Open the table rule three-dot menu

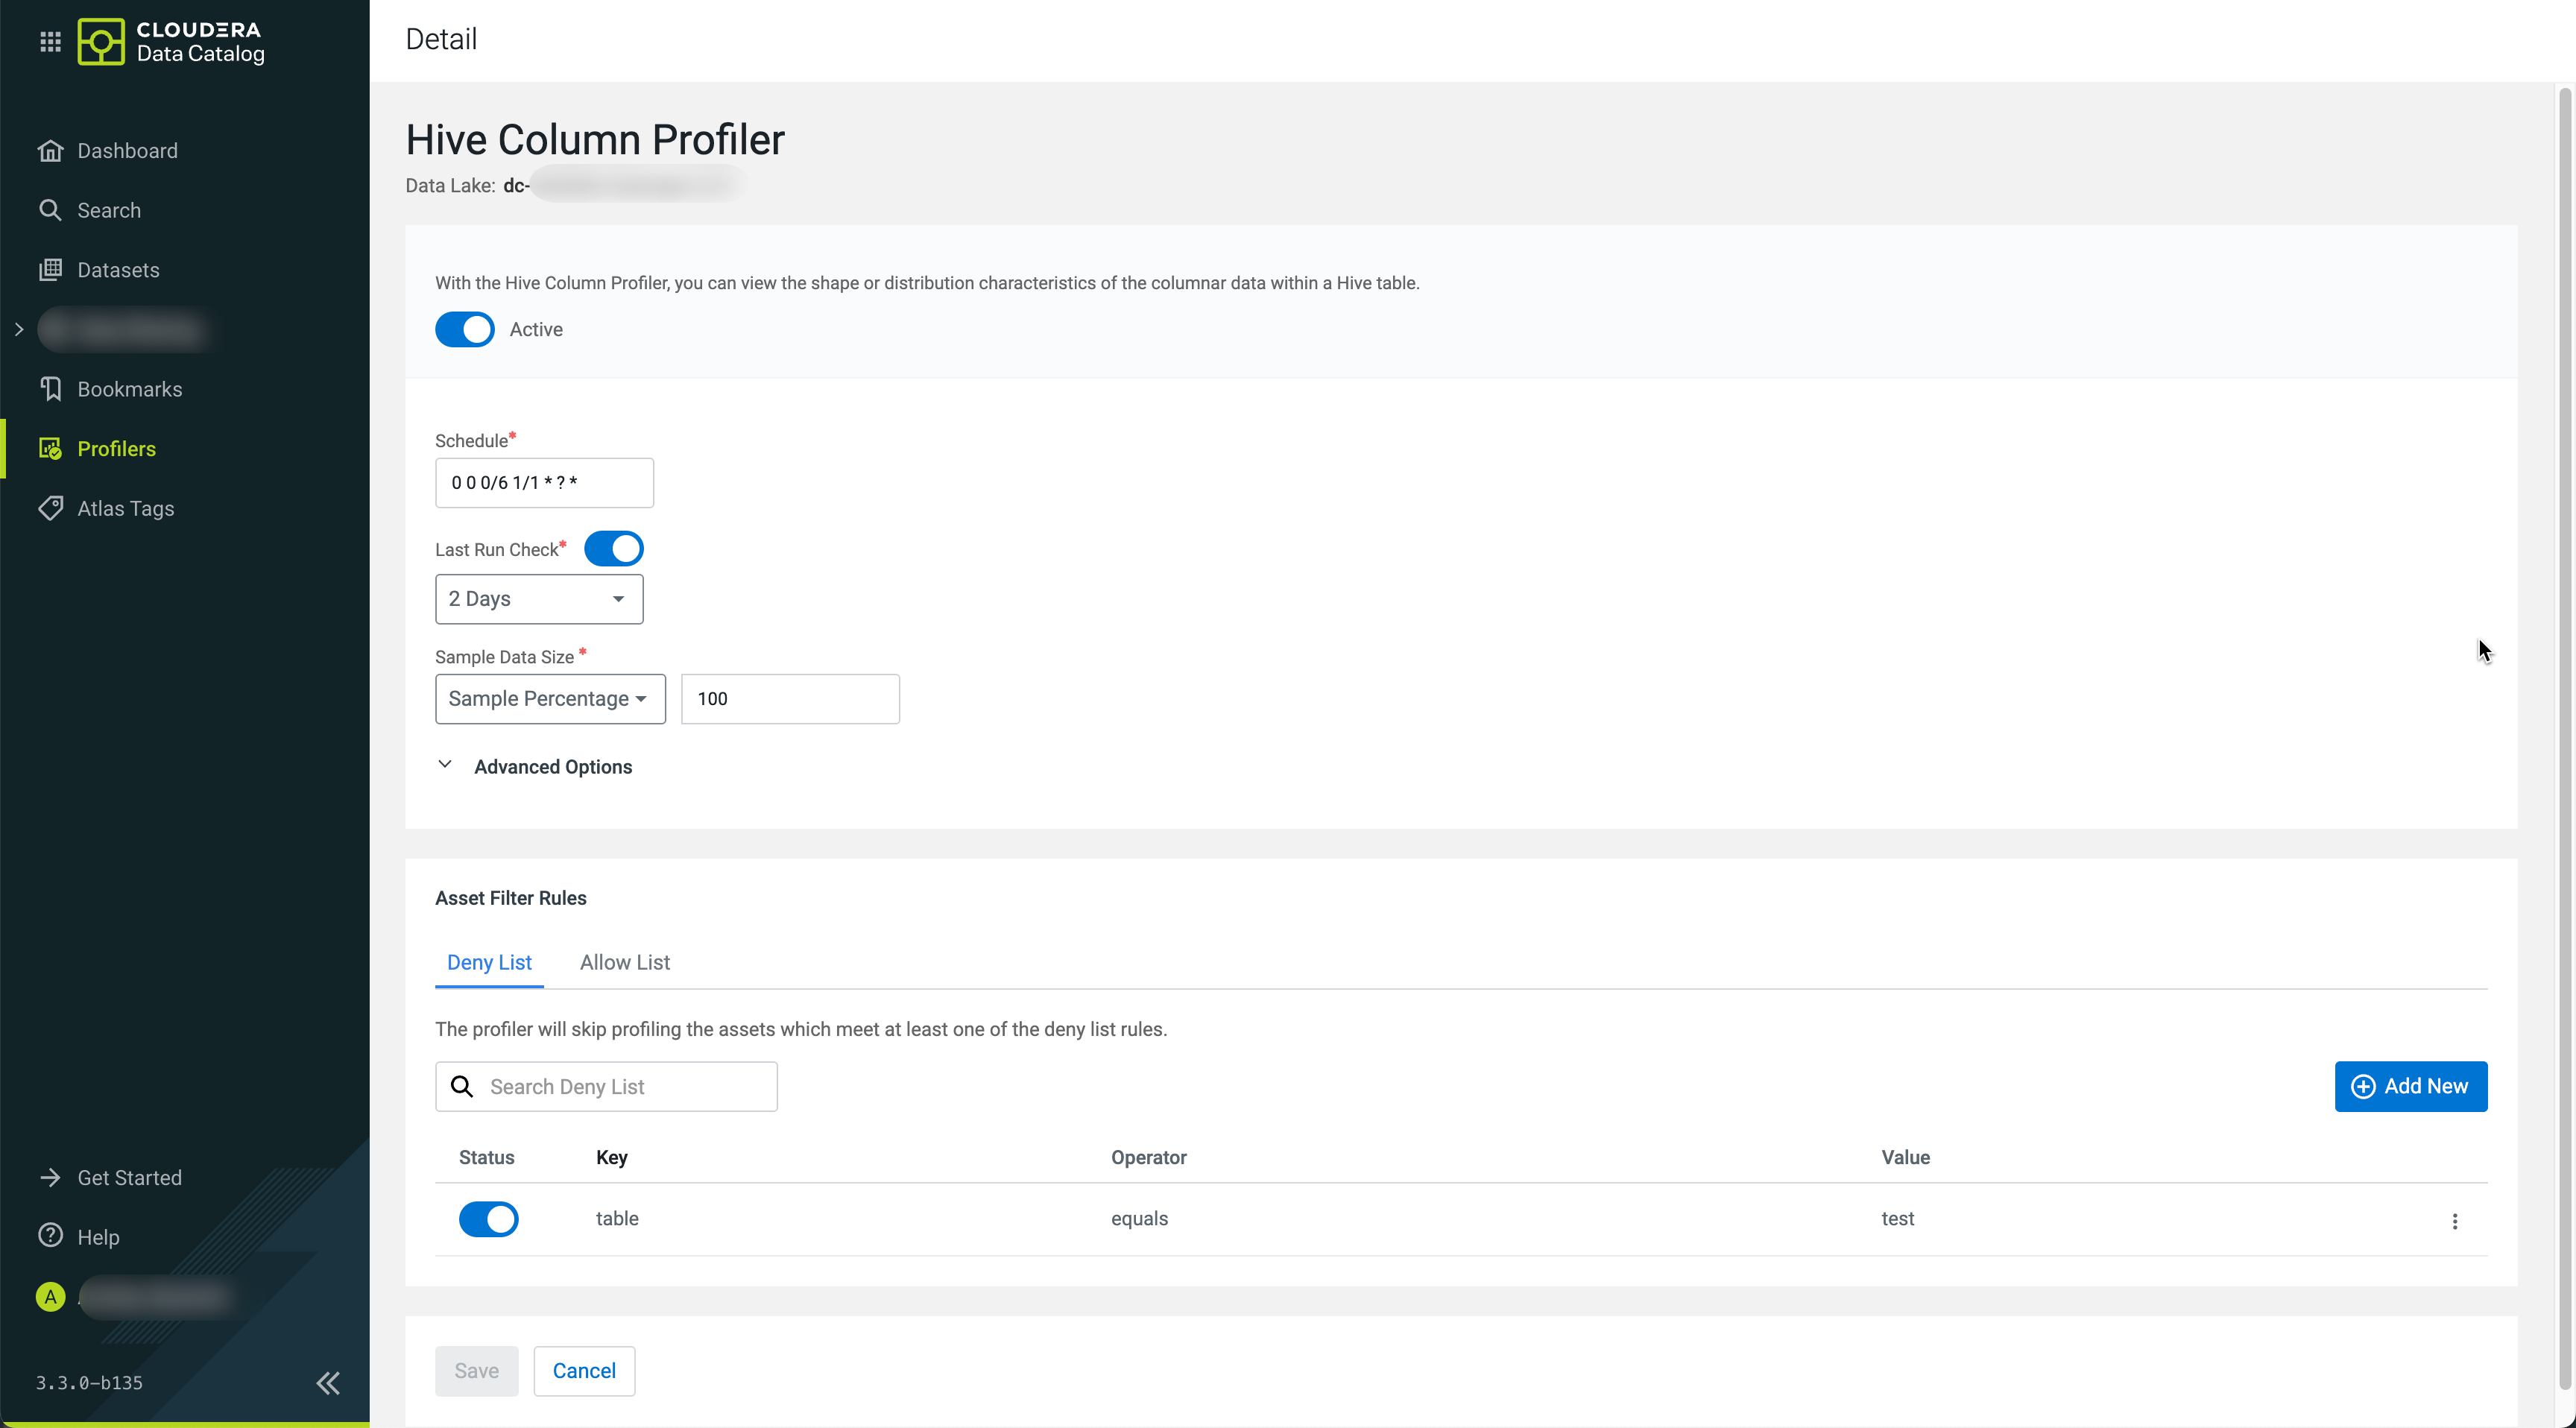point(2454,1221)
